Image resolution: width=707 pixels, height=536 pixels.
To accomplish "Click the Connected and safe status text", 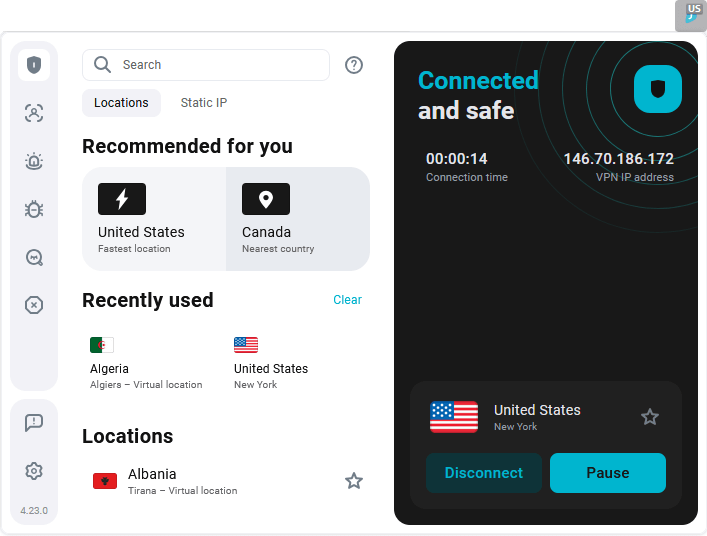I will point(478,96).
